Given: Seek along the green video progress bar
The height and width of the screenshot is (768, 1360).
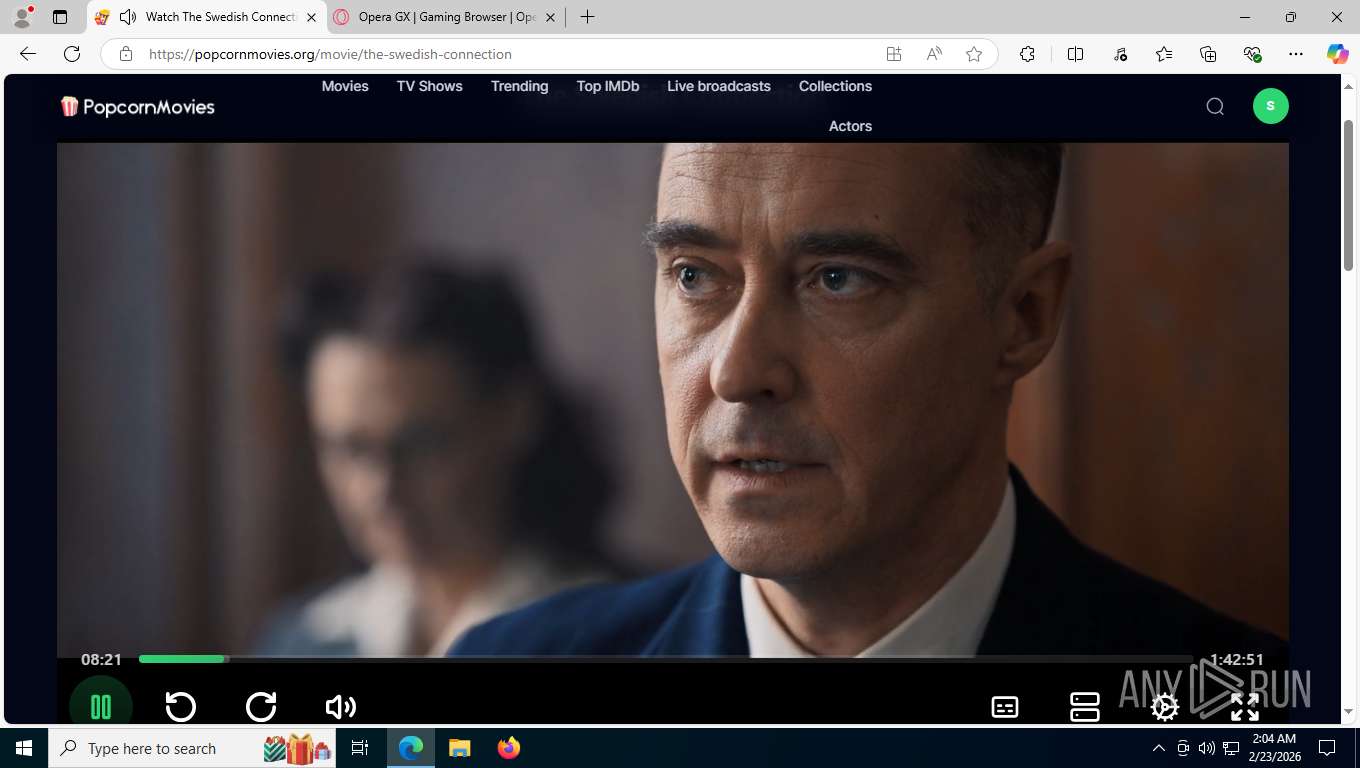Looking at the screenshot, I should pyautogui.click(x=665, y=659).
